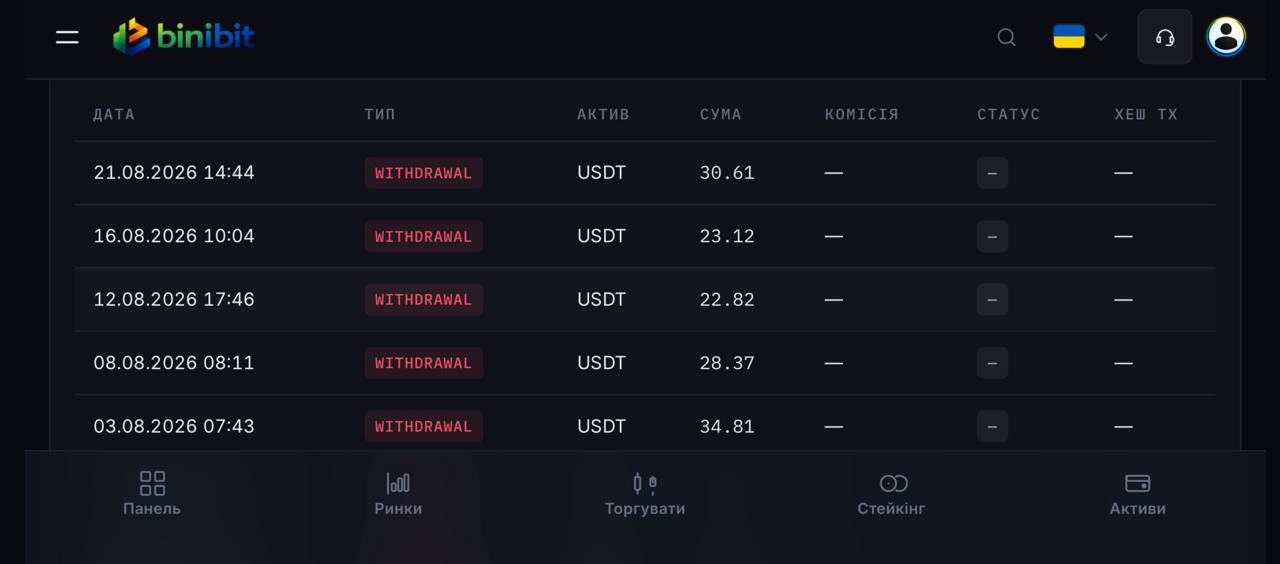This screenshot has width=1280, height=564.
Task: Open the user profile avatar
Action: 1226,37
